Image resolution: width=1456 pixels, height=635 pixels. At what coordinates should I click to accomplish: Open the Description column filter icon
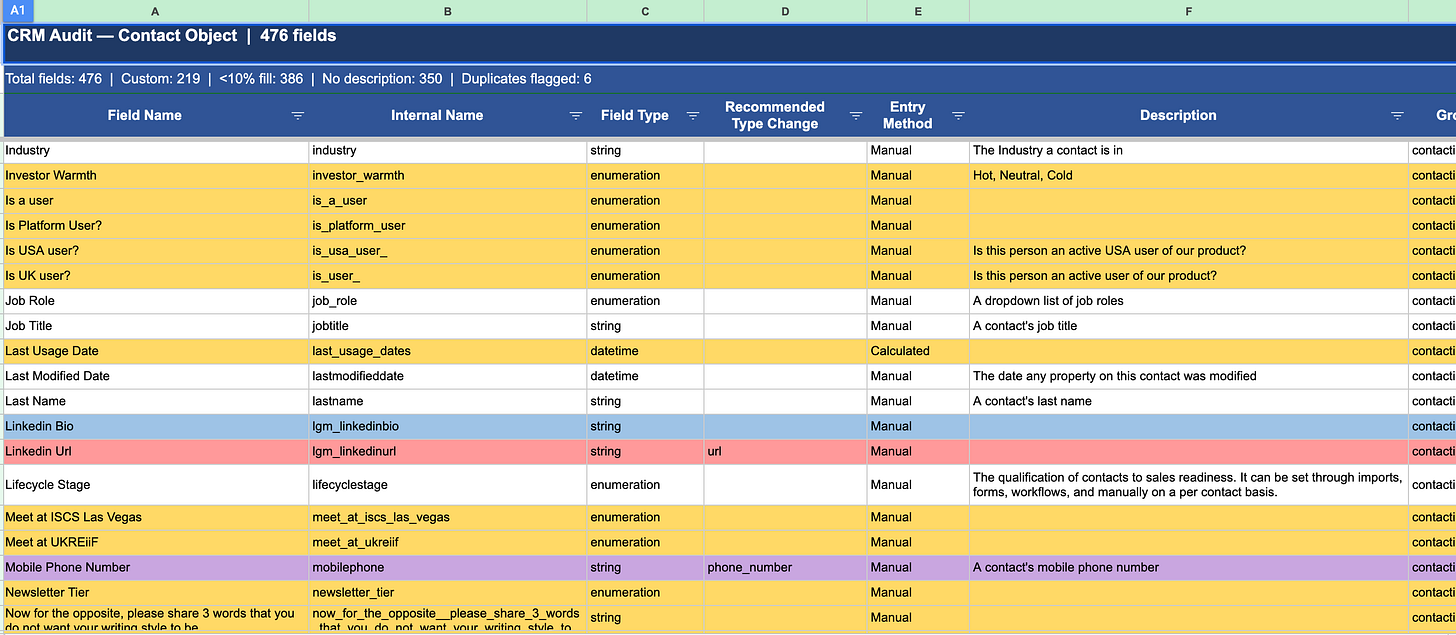click(1397, 116)
